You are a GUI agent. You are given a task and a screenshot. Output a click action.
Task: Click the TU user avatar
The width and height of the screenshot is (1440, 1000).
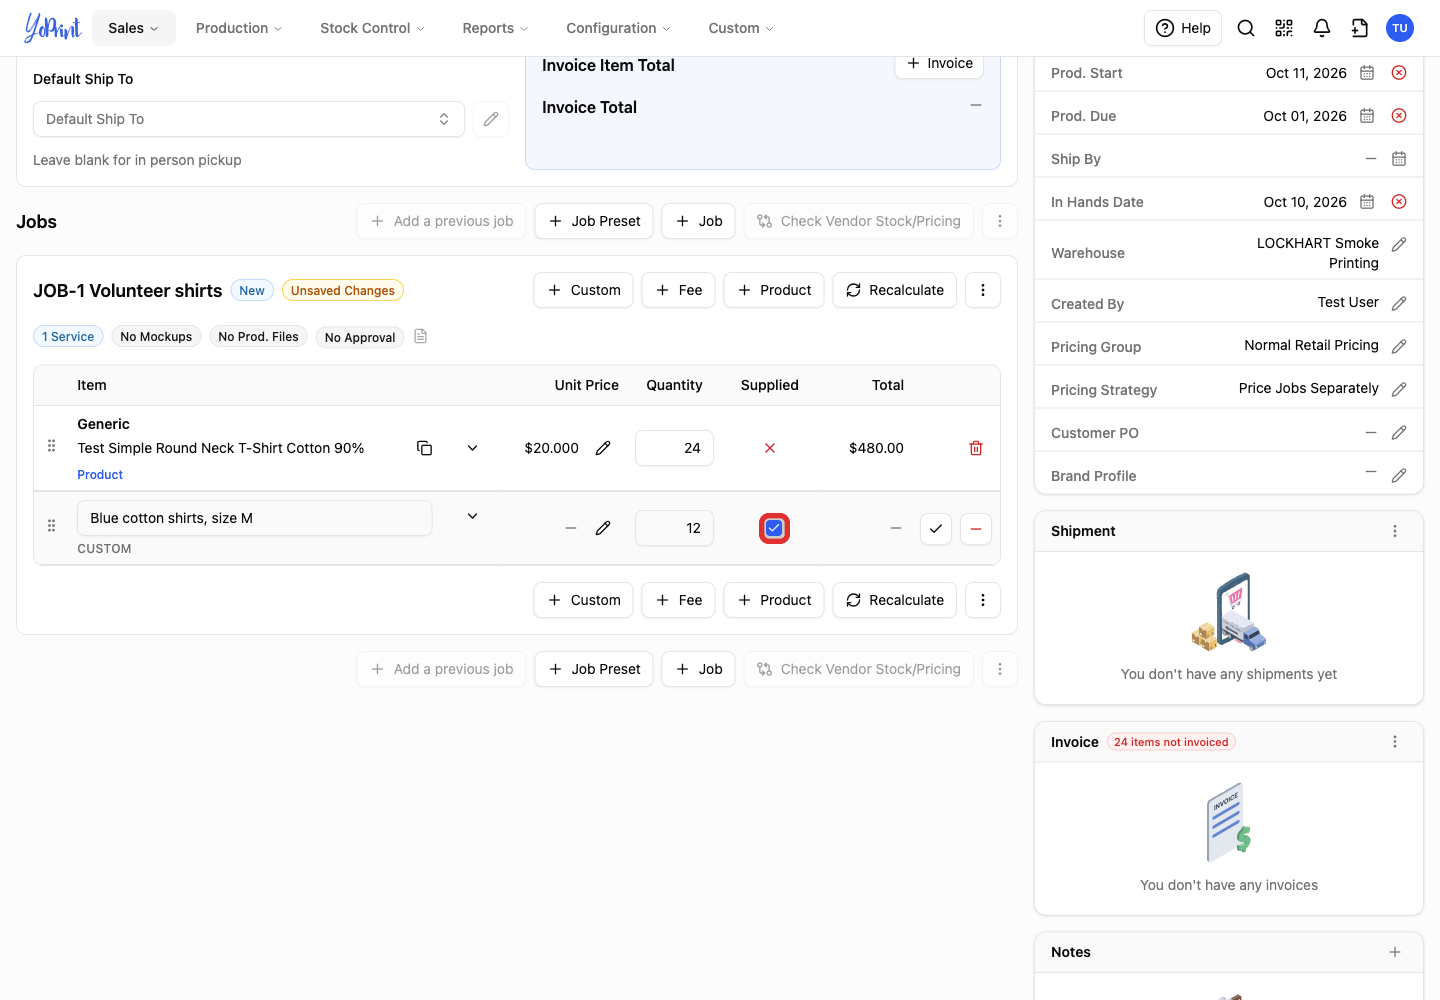tap(1400, 28)
